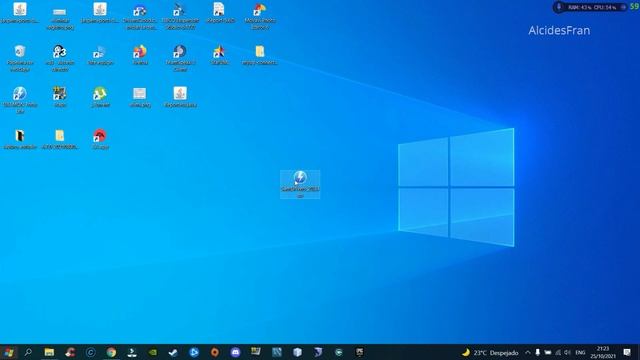Open the circled C taskbar icon
640x360 pixels.
click(91, 352)
